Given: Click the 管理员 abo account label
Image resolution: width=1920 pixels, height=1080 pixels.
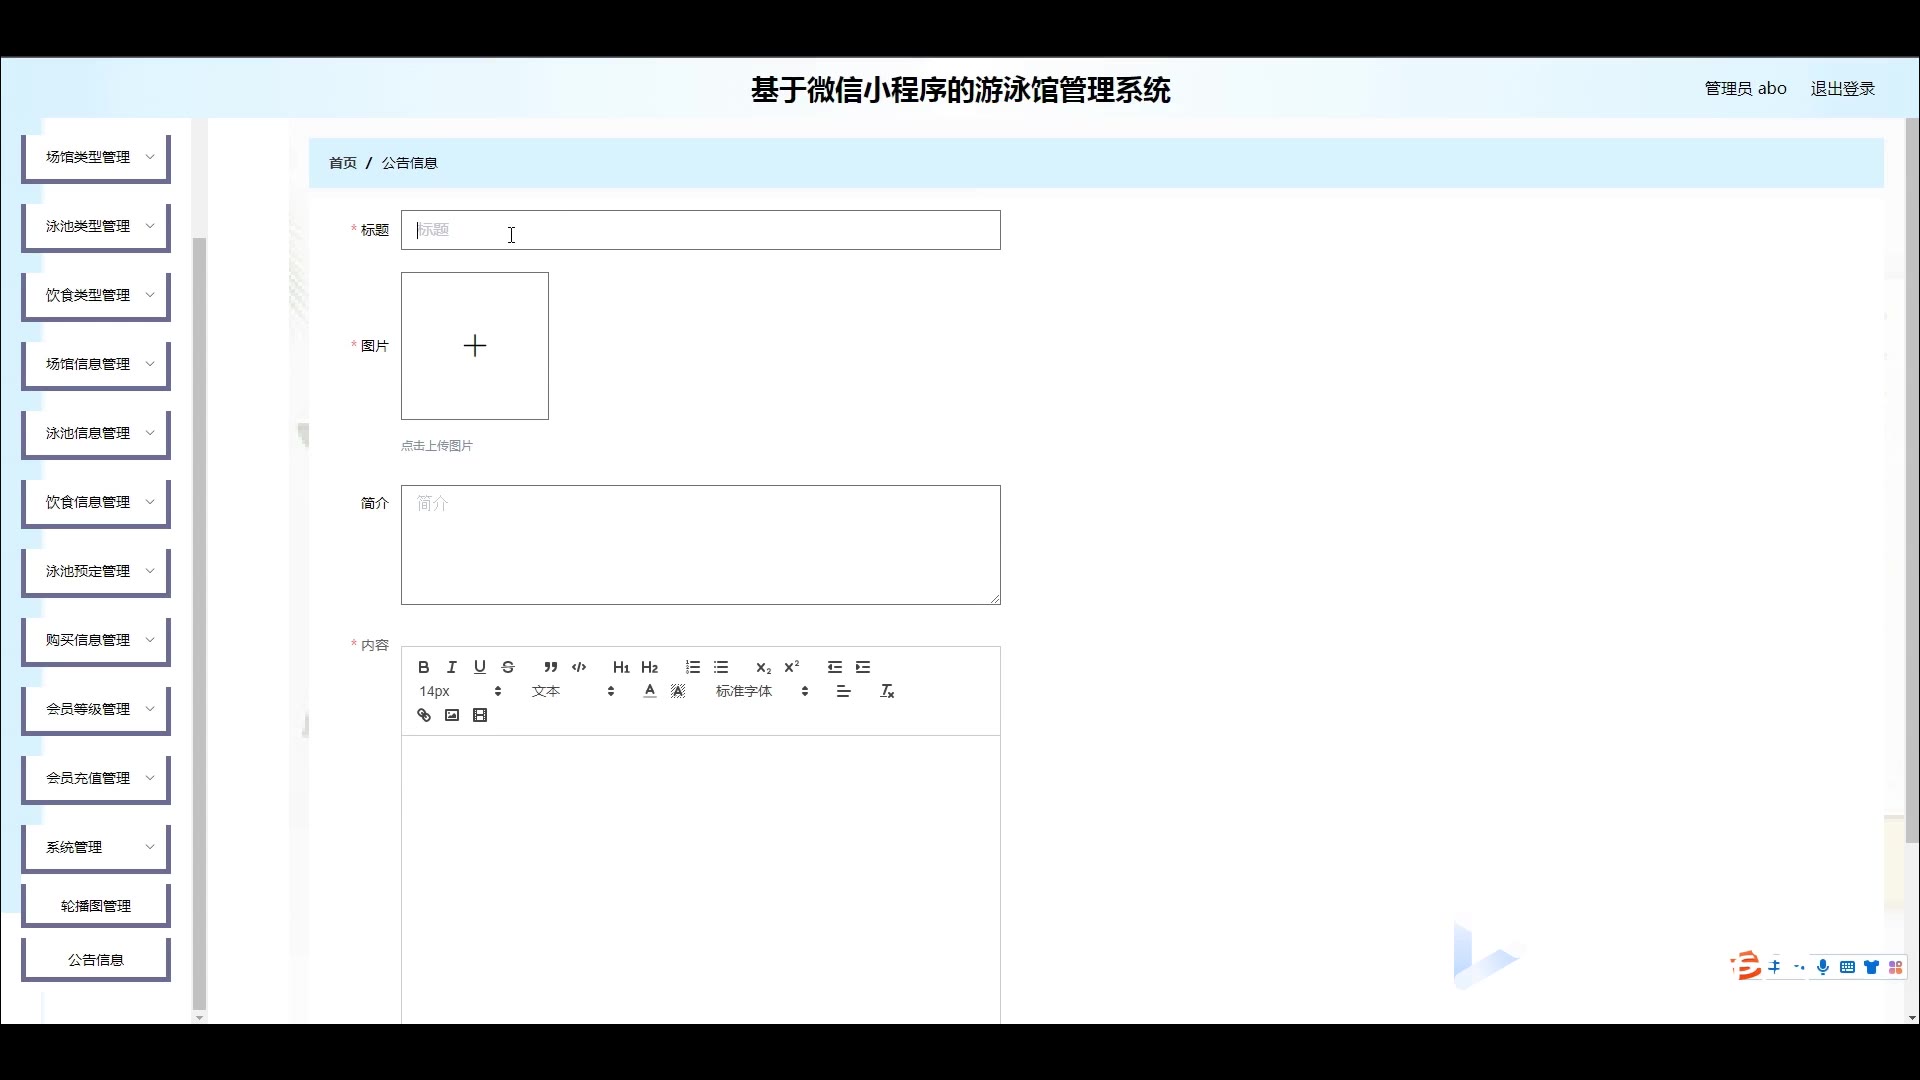Looking at the screenshot, I should [1746, 89].
